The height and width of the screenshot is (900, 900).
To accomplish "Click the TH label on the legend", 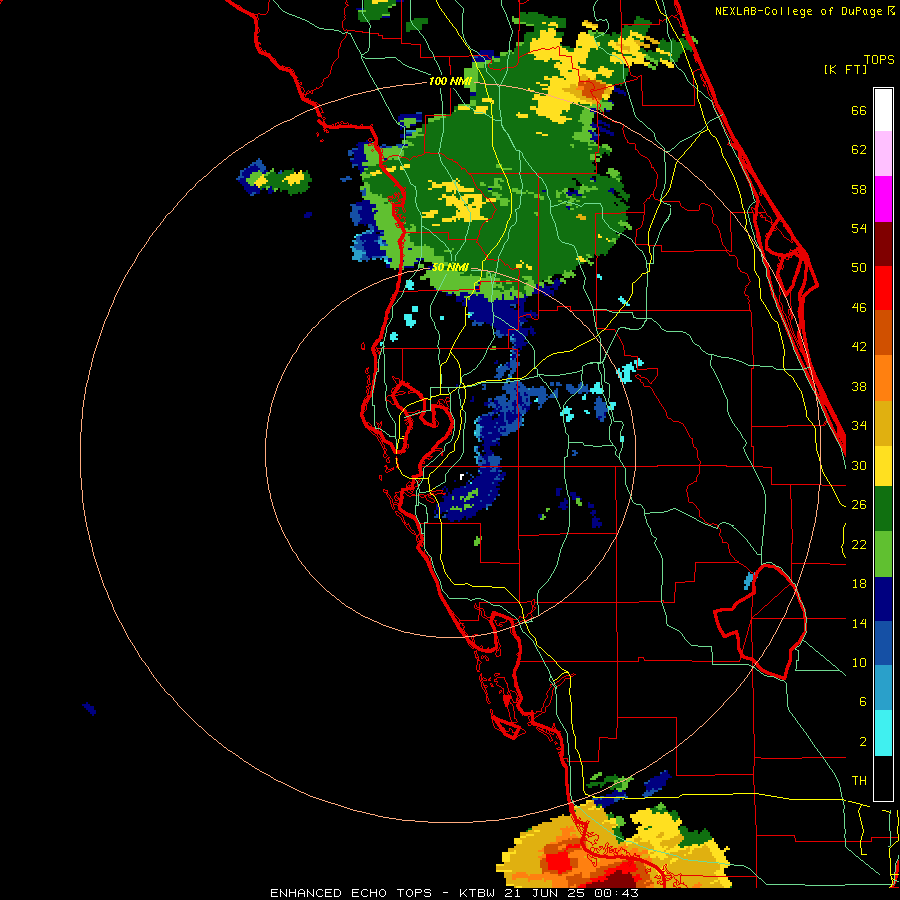I will [859, 780].
